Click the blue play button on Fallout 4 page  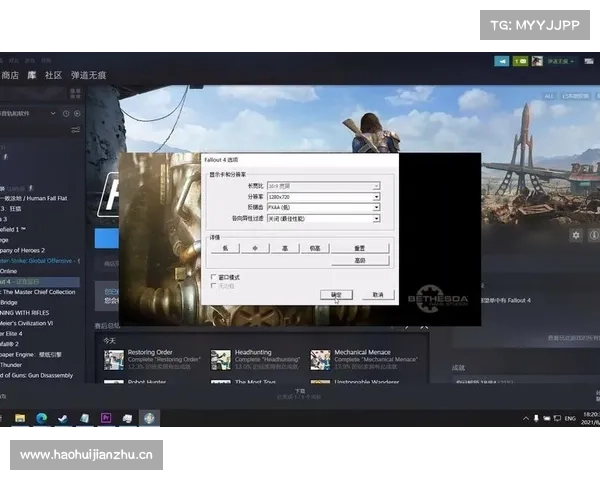(x=107, y=238)
